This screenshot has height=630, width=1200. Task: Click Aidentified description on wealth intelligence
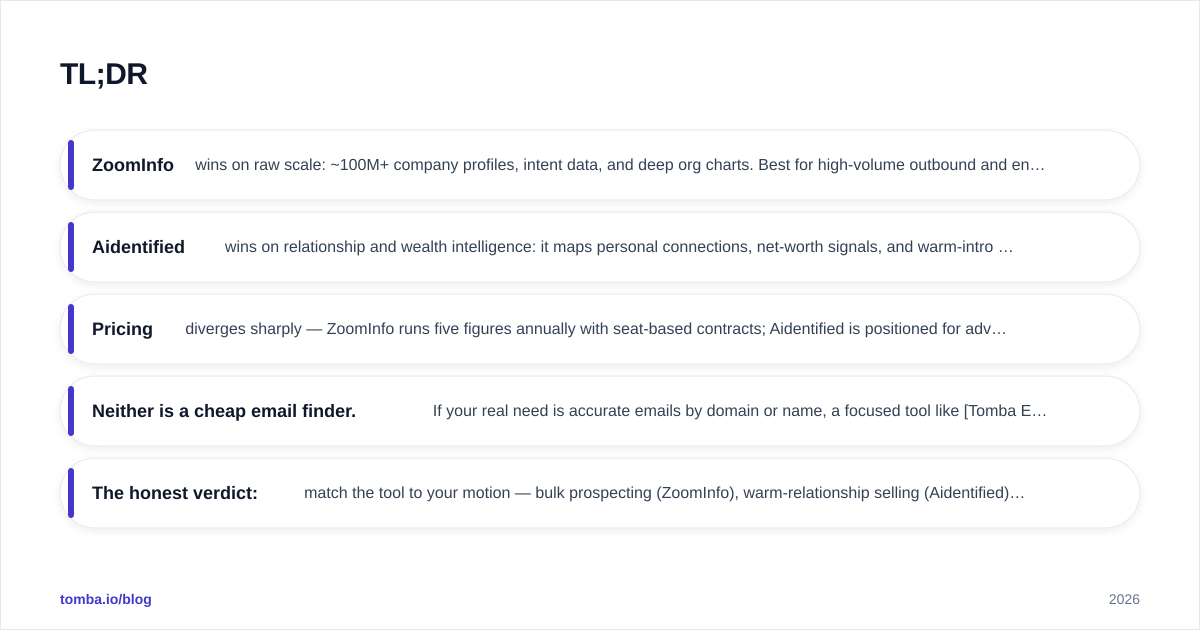(619, 247)
